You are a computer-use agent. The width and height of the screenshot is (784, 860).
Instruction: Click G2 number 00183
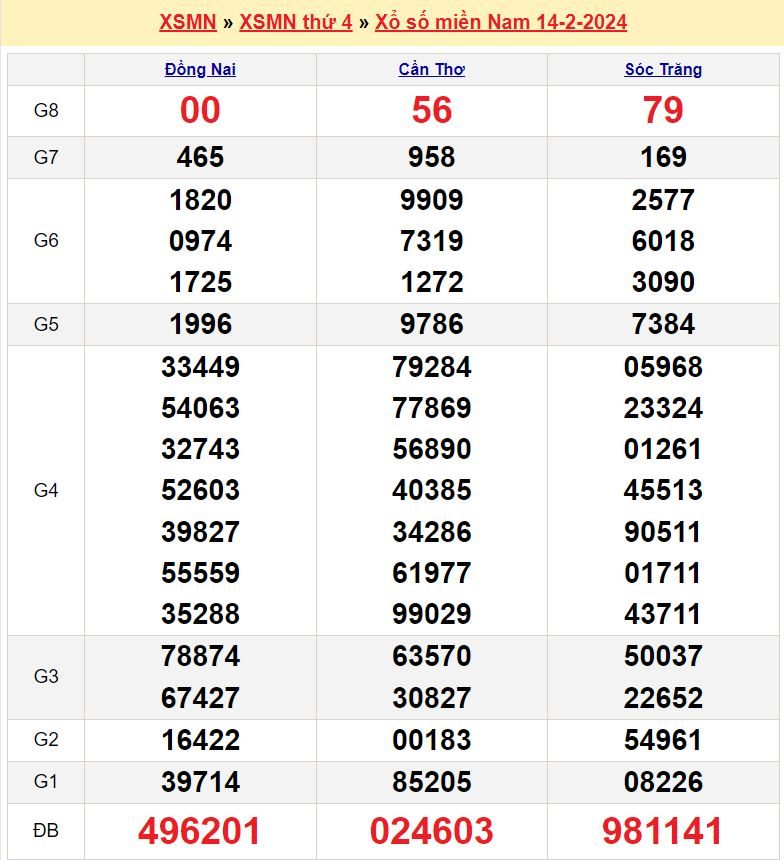tap(432, 740)
